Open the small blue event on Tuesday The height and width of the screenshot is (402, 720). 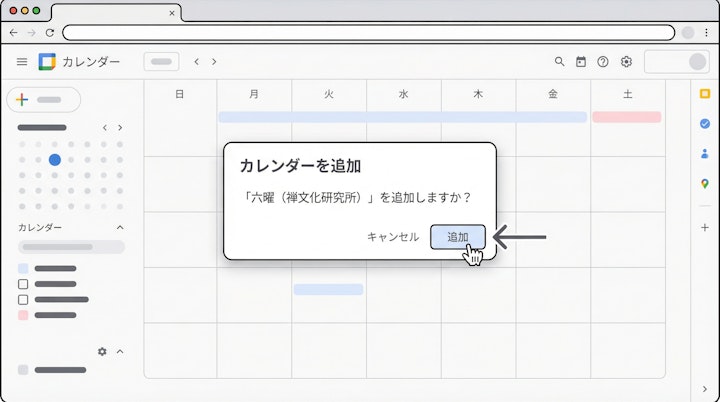[328, 289]
